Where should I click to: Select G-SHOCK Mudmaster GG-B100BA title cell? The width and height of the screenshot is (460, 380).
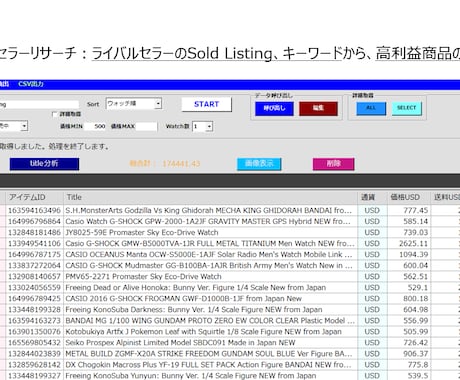click(x=210, y=265)
